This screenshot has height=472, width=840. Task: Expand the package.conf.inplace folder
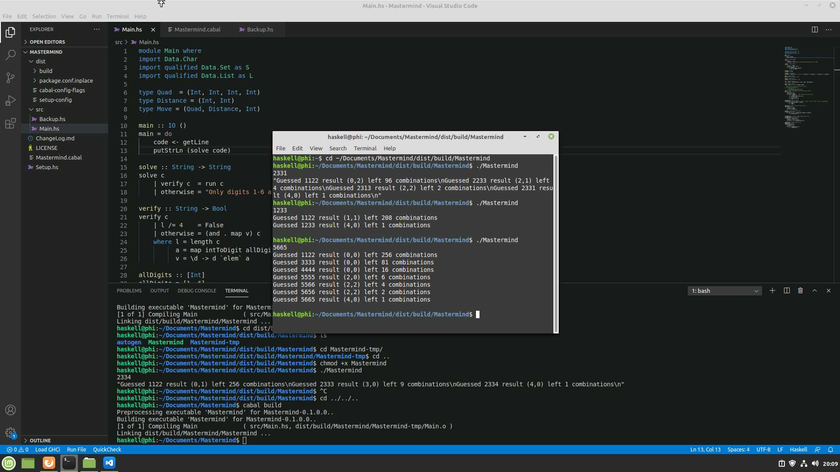(64, 80)
